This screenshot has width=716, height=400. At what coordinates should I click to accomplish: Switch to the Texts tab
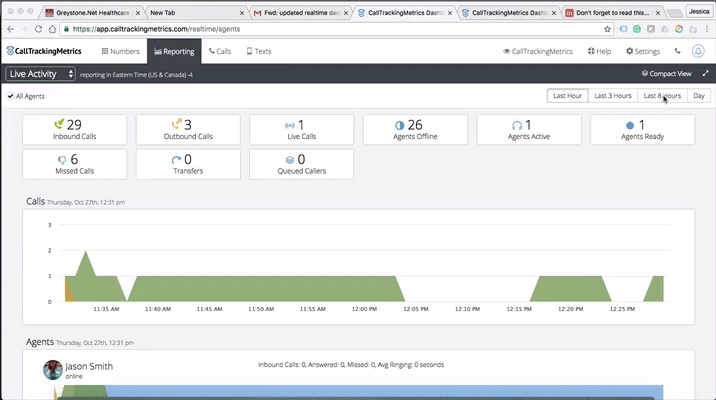click(258, 51)
